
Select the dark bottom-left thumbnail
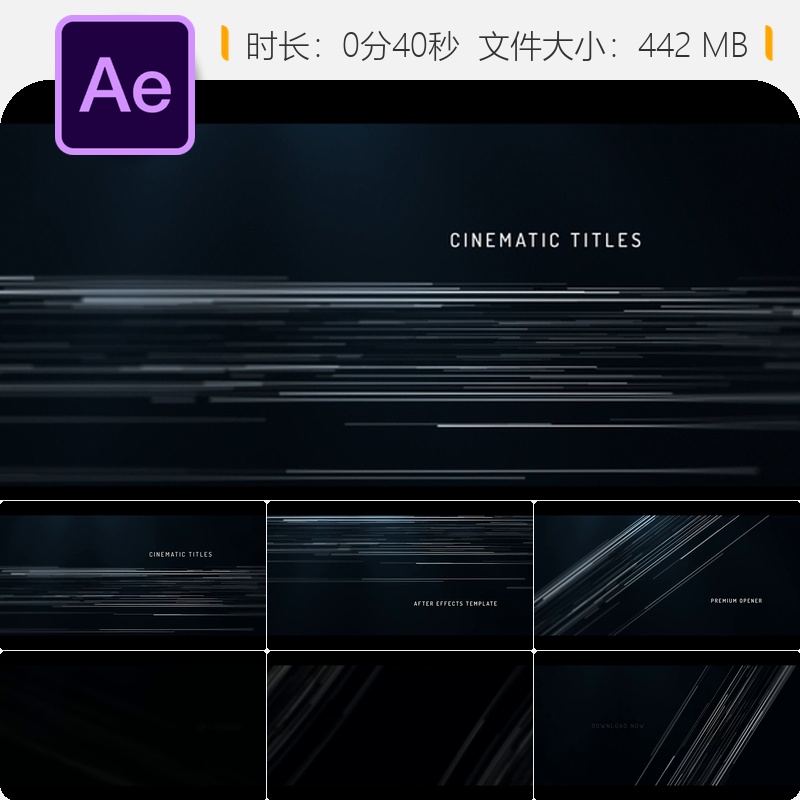click(133, 725)
